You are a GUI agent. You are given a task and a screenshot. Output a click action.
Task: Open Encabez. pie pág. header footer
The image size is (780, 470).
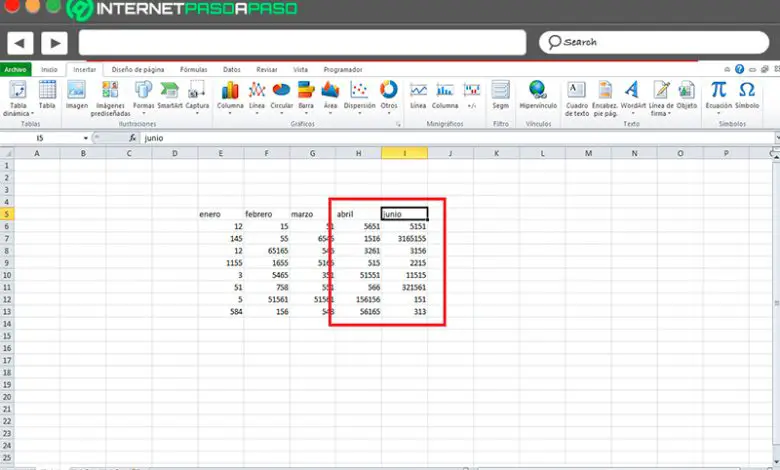click(x=605, y=98)
